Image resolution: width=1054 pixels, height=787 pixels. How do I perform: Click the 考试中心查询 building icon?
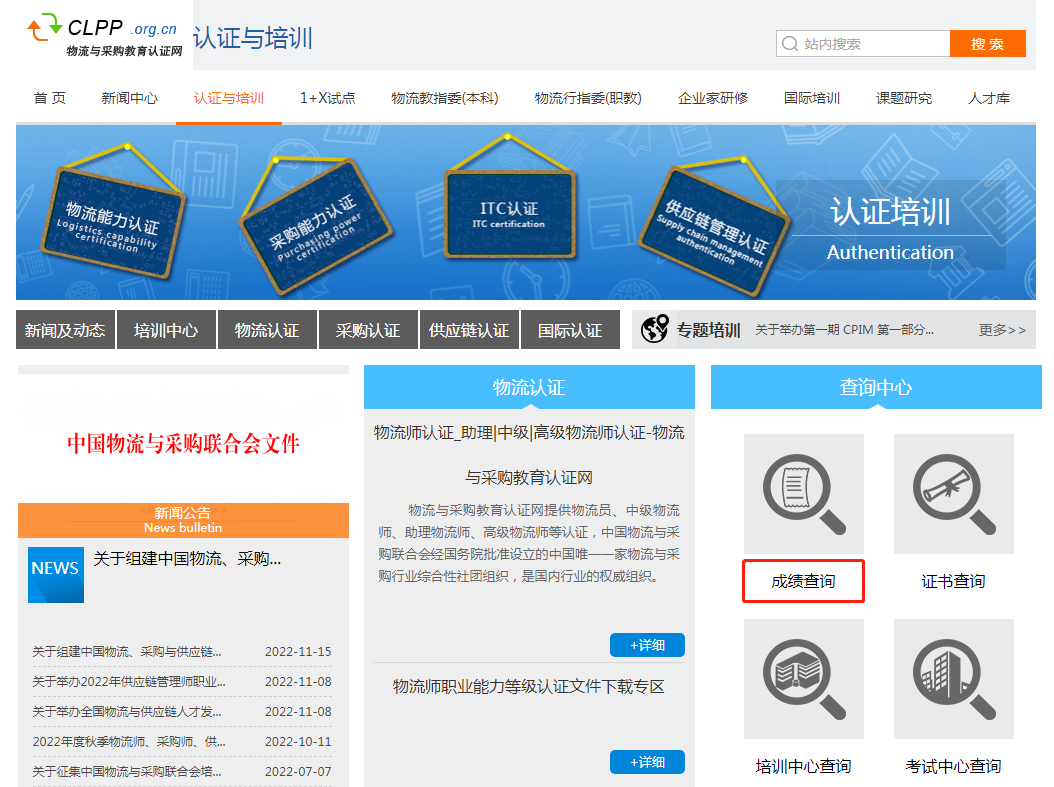[x=953, y=678]
